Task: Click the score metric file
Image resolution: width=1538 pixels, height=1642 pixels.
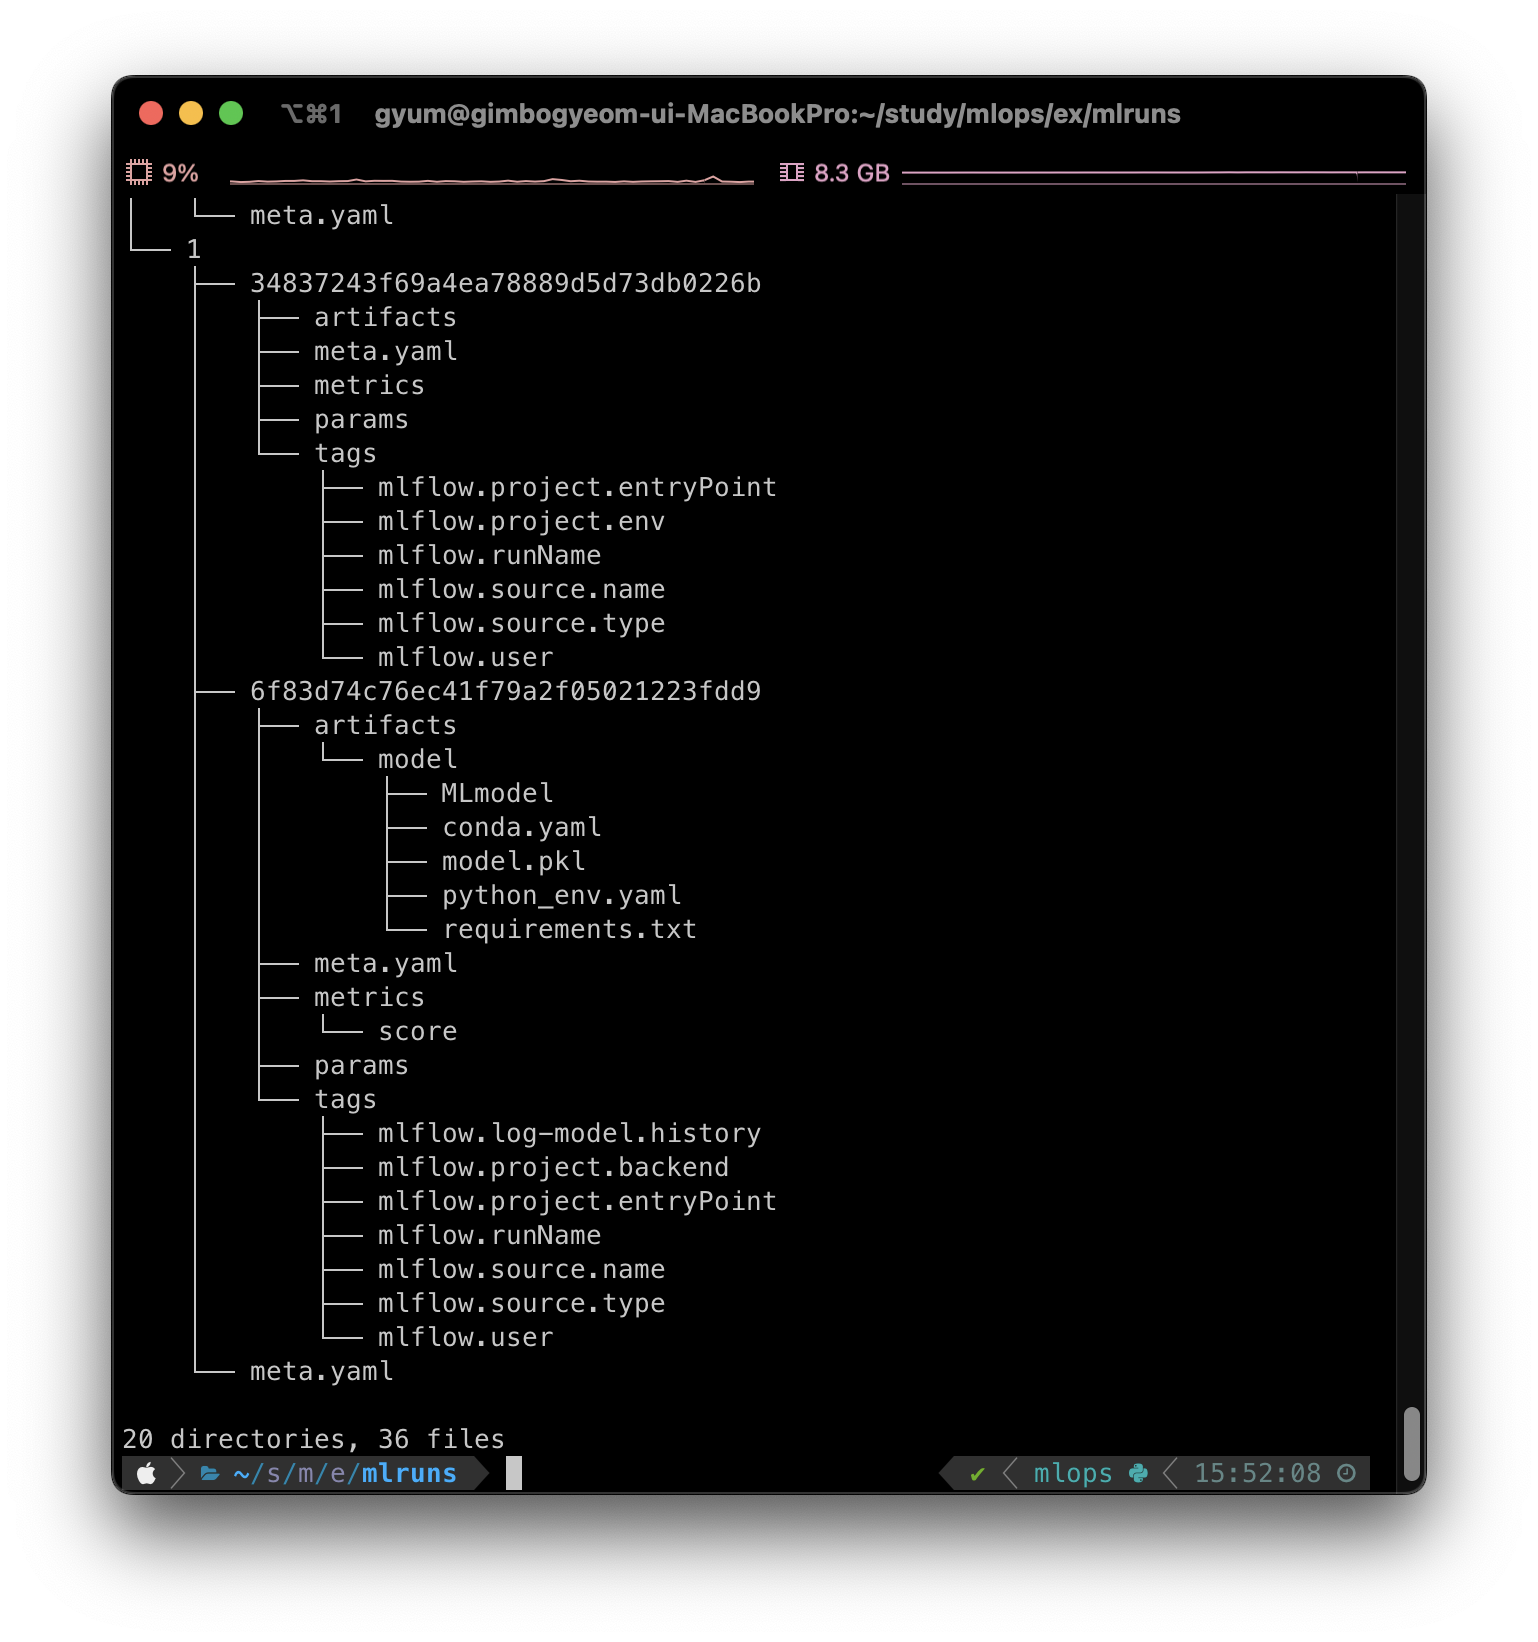Action: tap(418, 1031)
